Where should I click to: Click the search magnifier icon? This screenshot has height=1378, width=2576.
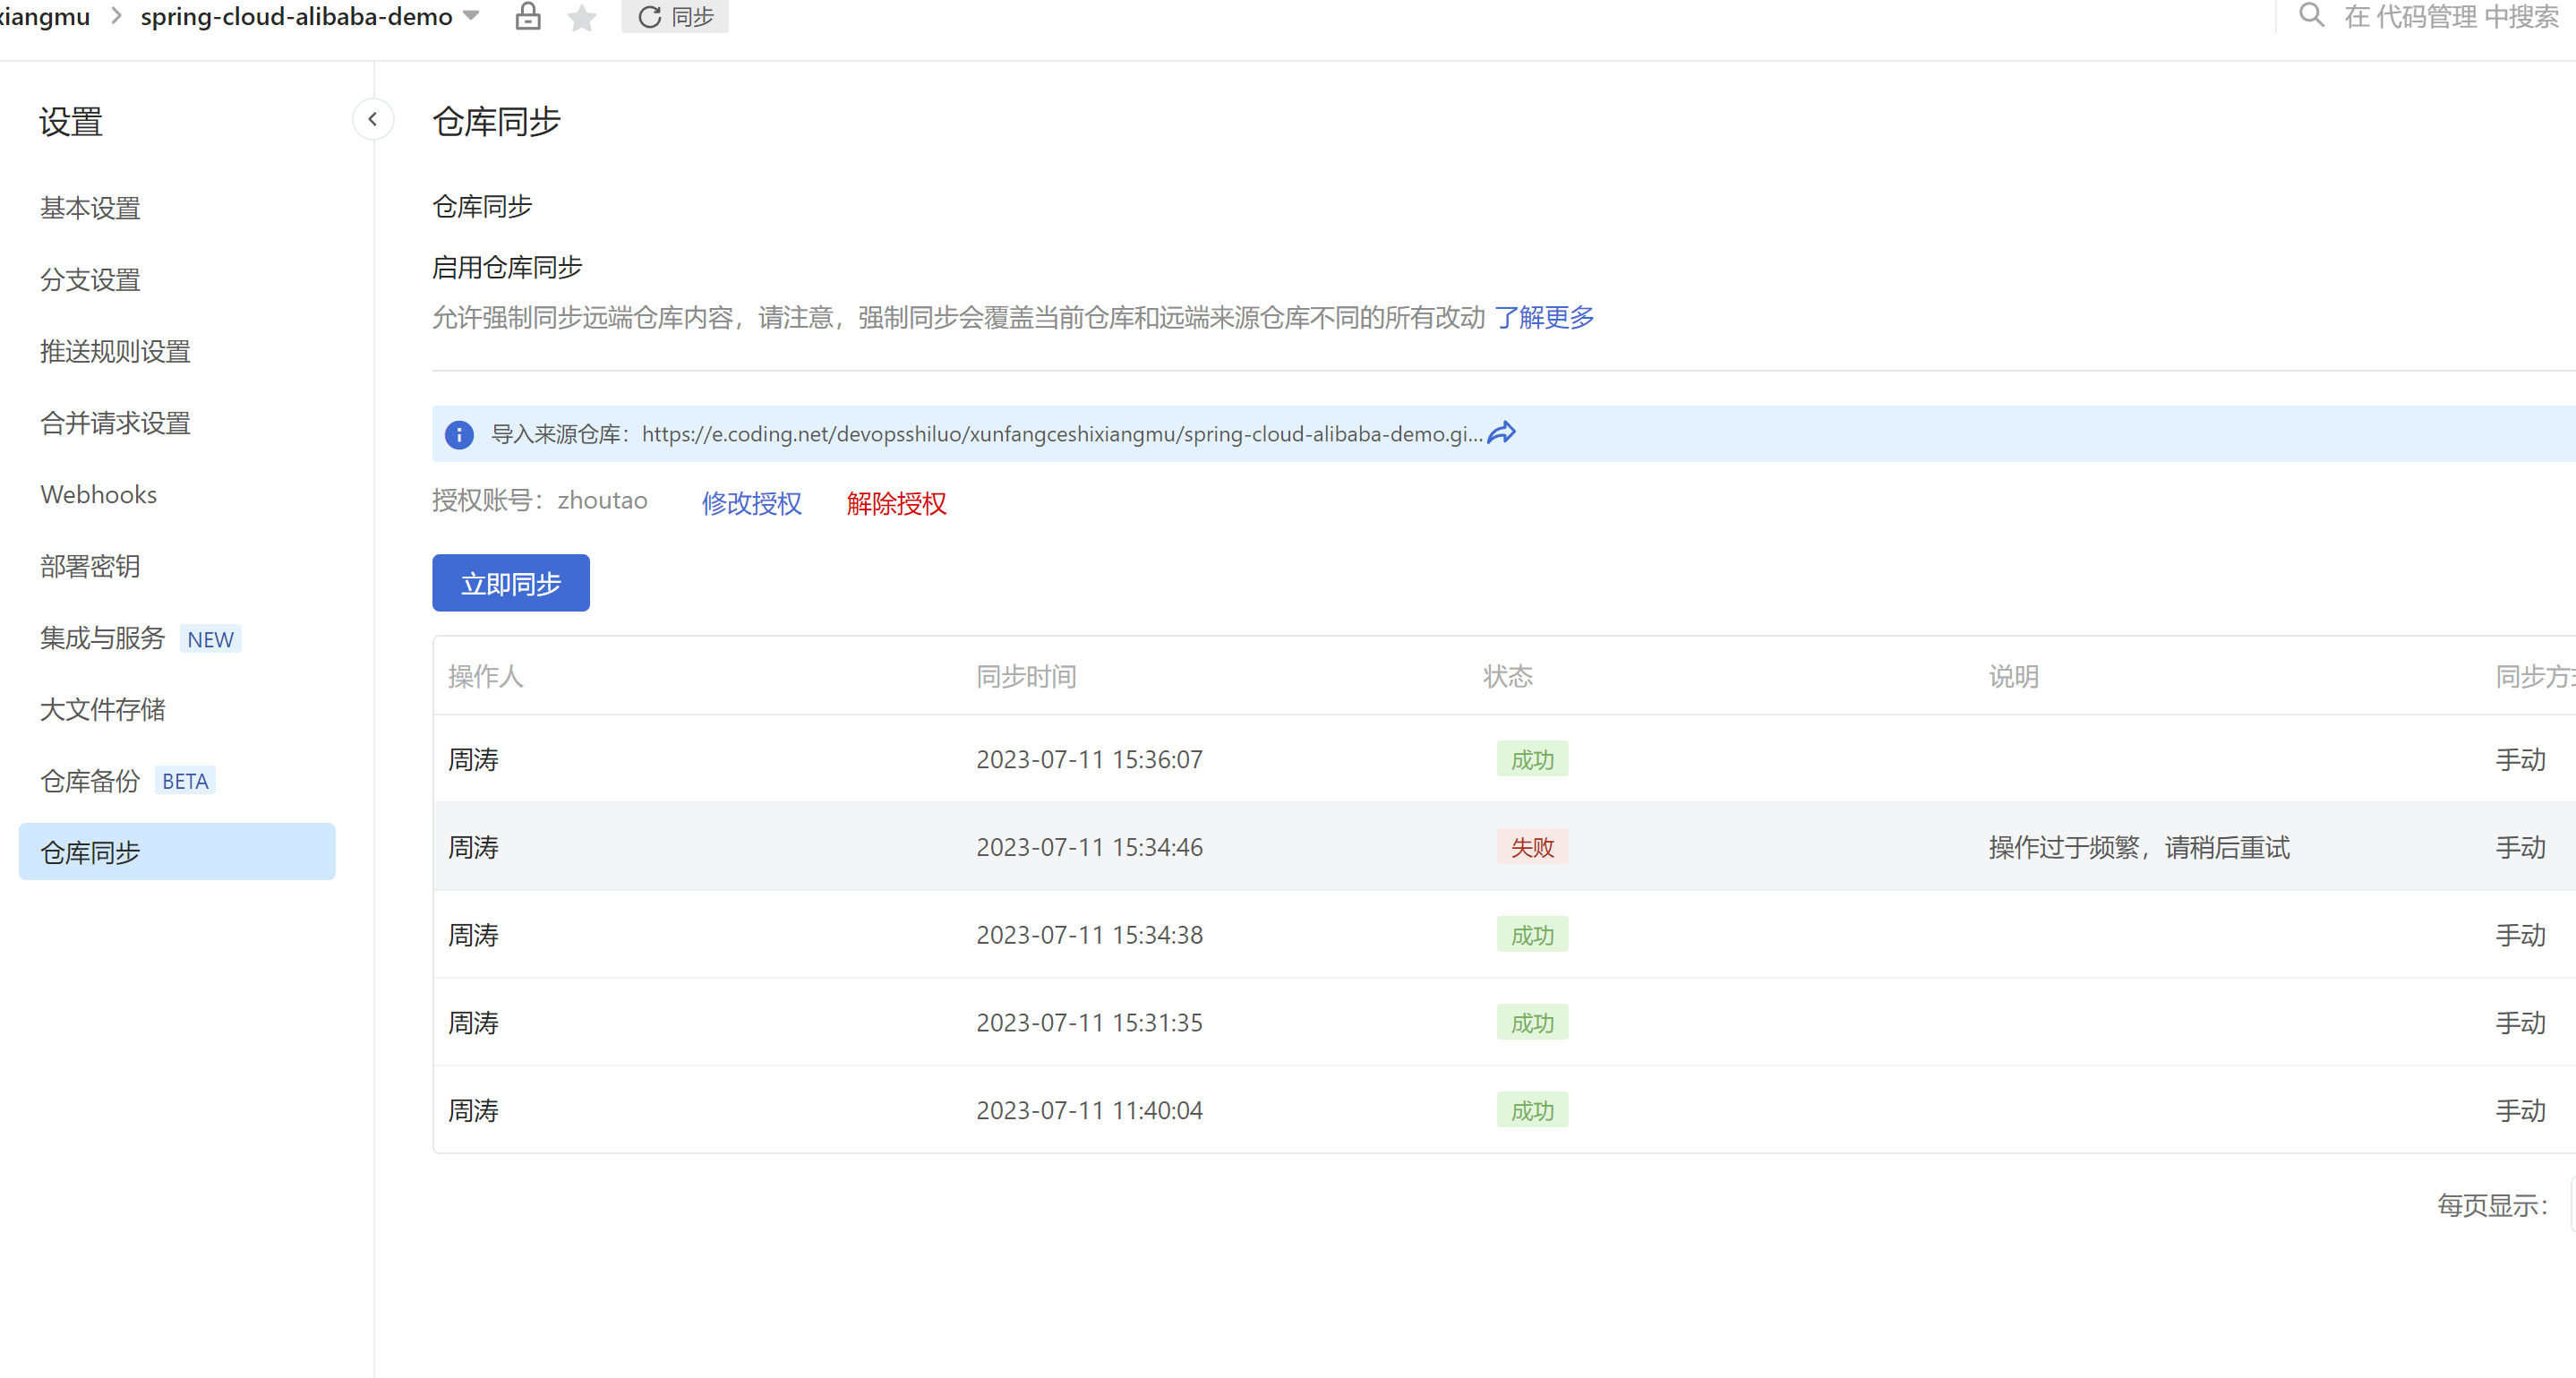click(2311, 16)
